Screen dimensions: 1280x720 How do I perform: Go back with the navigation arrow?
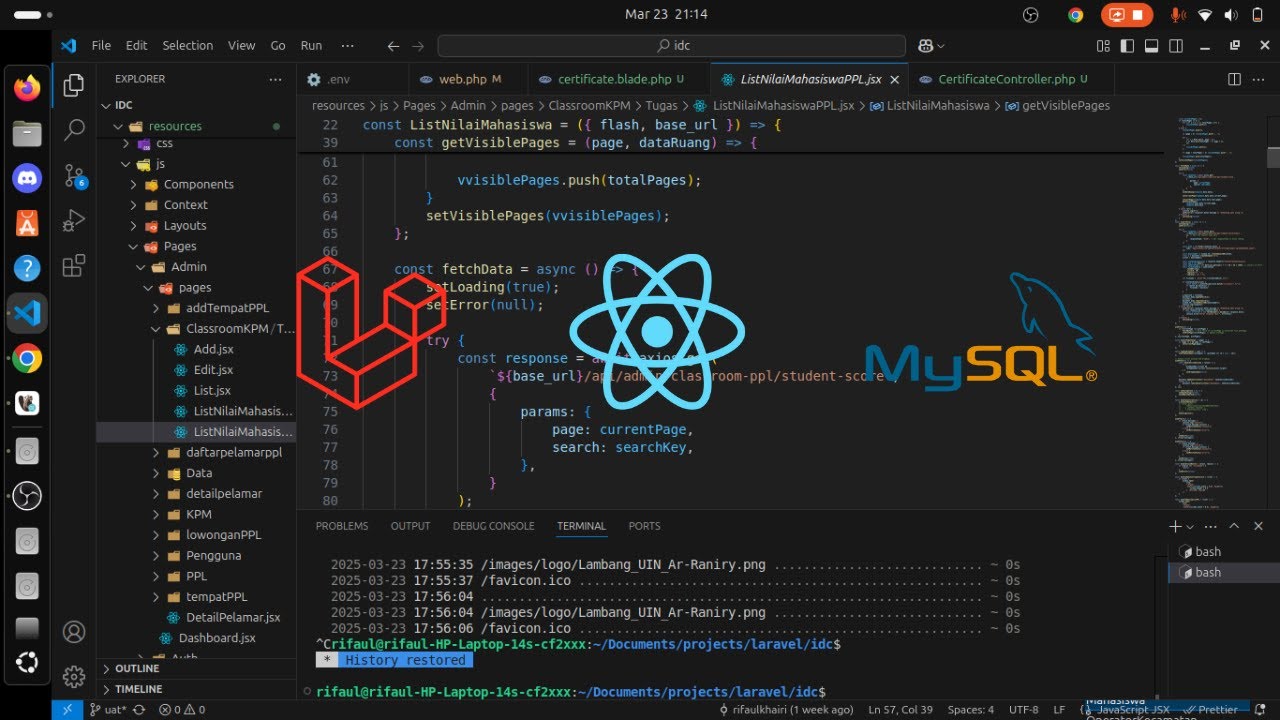(x=393, y=46)
